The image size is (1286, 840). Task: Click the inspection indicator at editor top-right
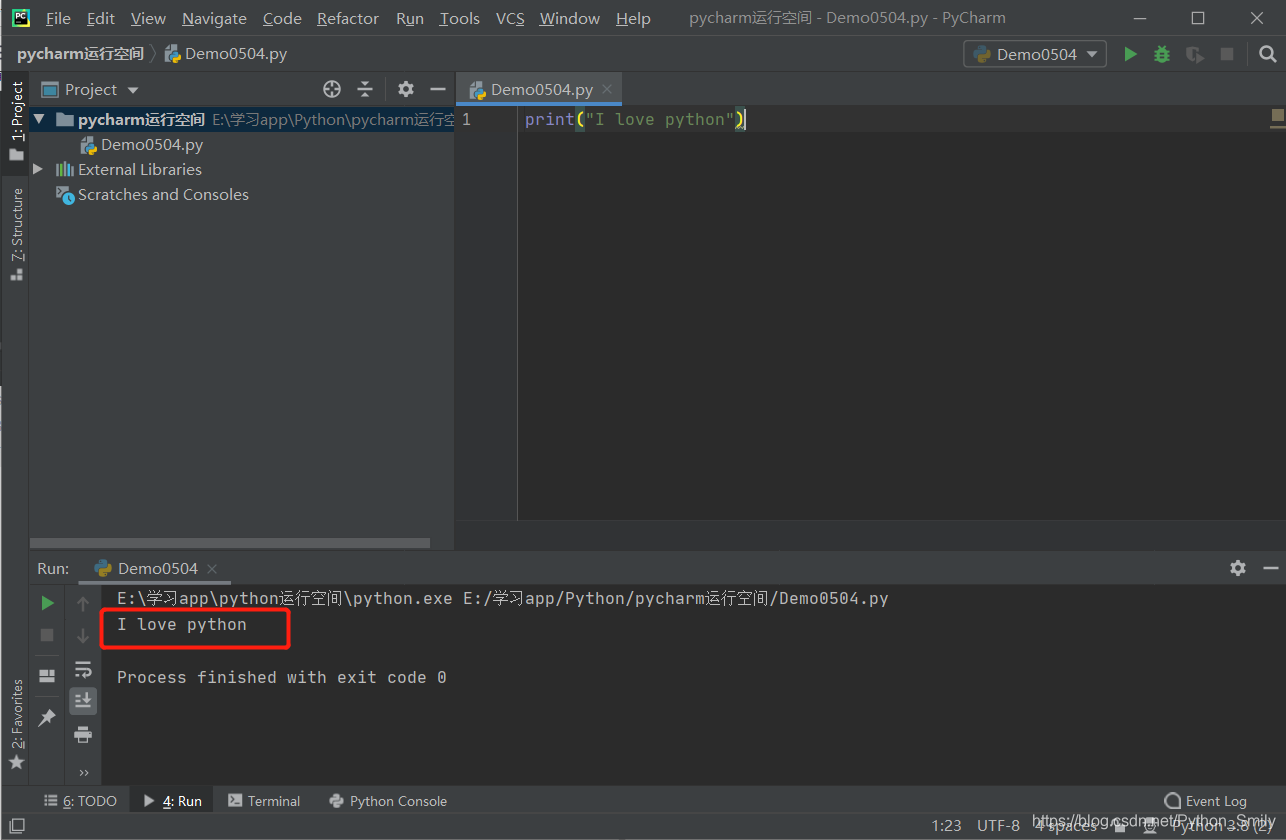click(x=1277, y=117)
